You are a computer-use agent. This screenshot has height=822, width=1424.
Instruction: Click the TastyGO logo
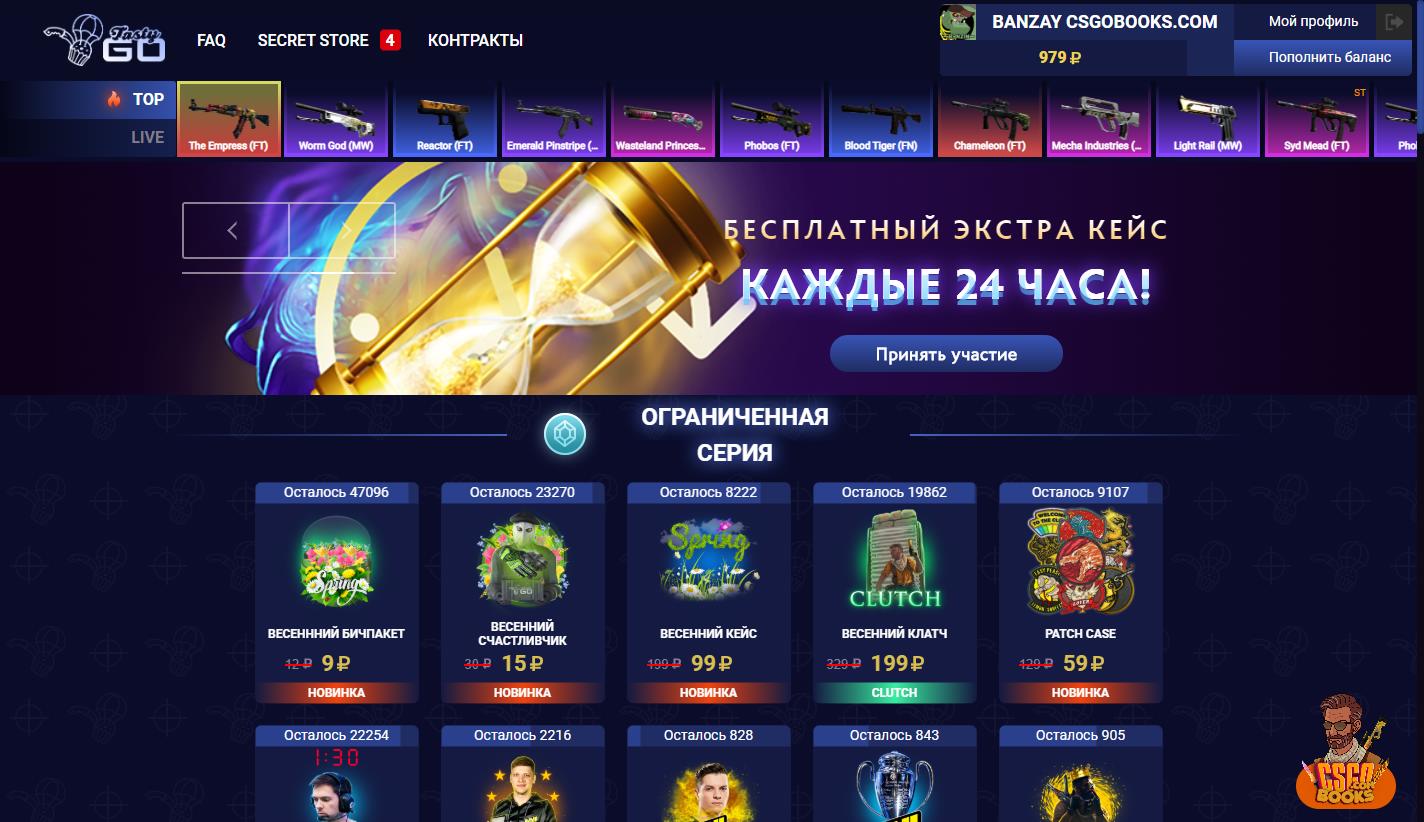click(104, 40)
